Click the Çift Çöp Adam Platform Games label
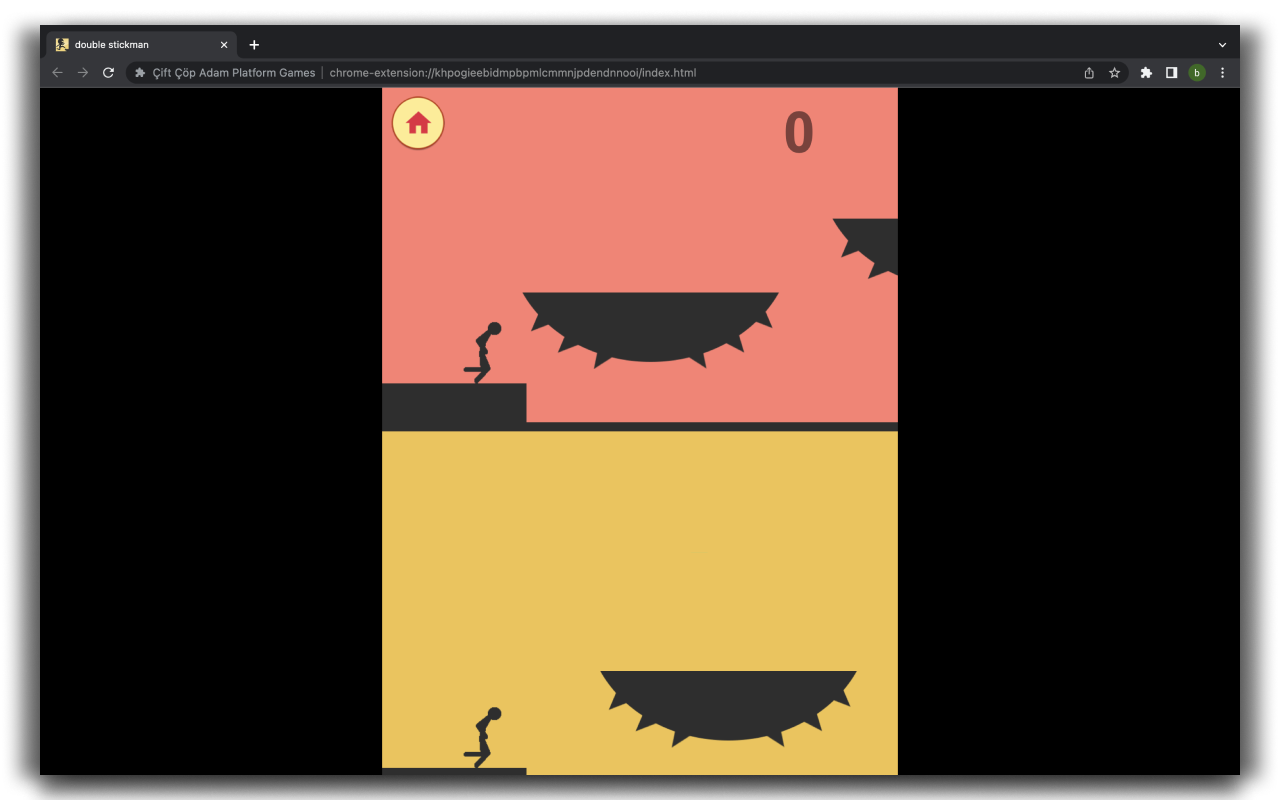 [x=233, y=73]
